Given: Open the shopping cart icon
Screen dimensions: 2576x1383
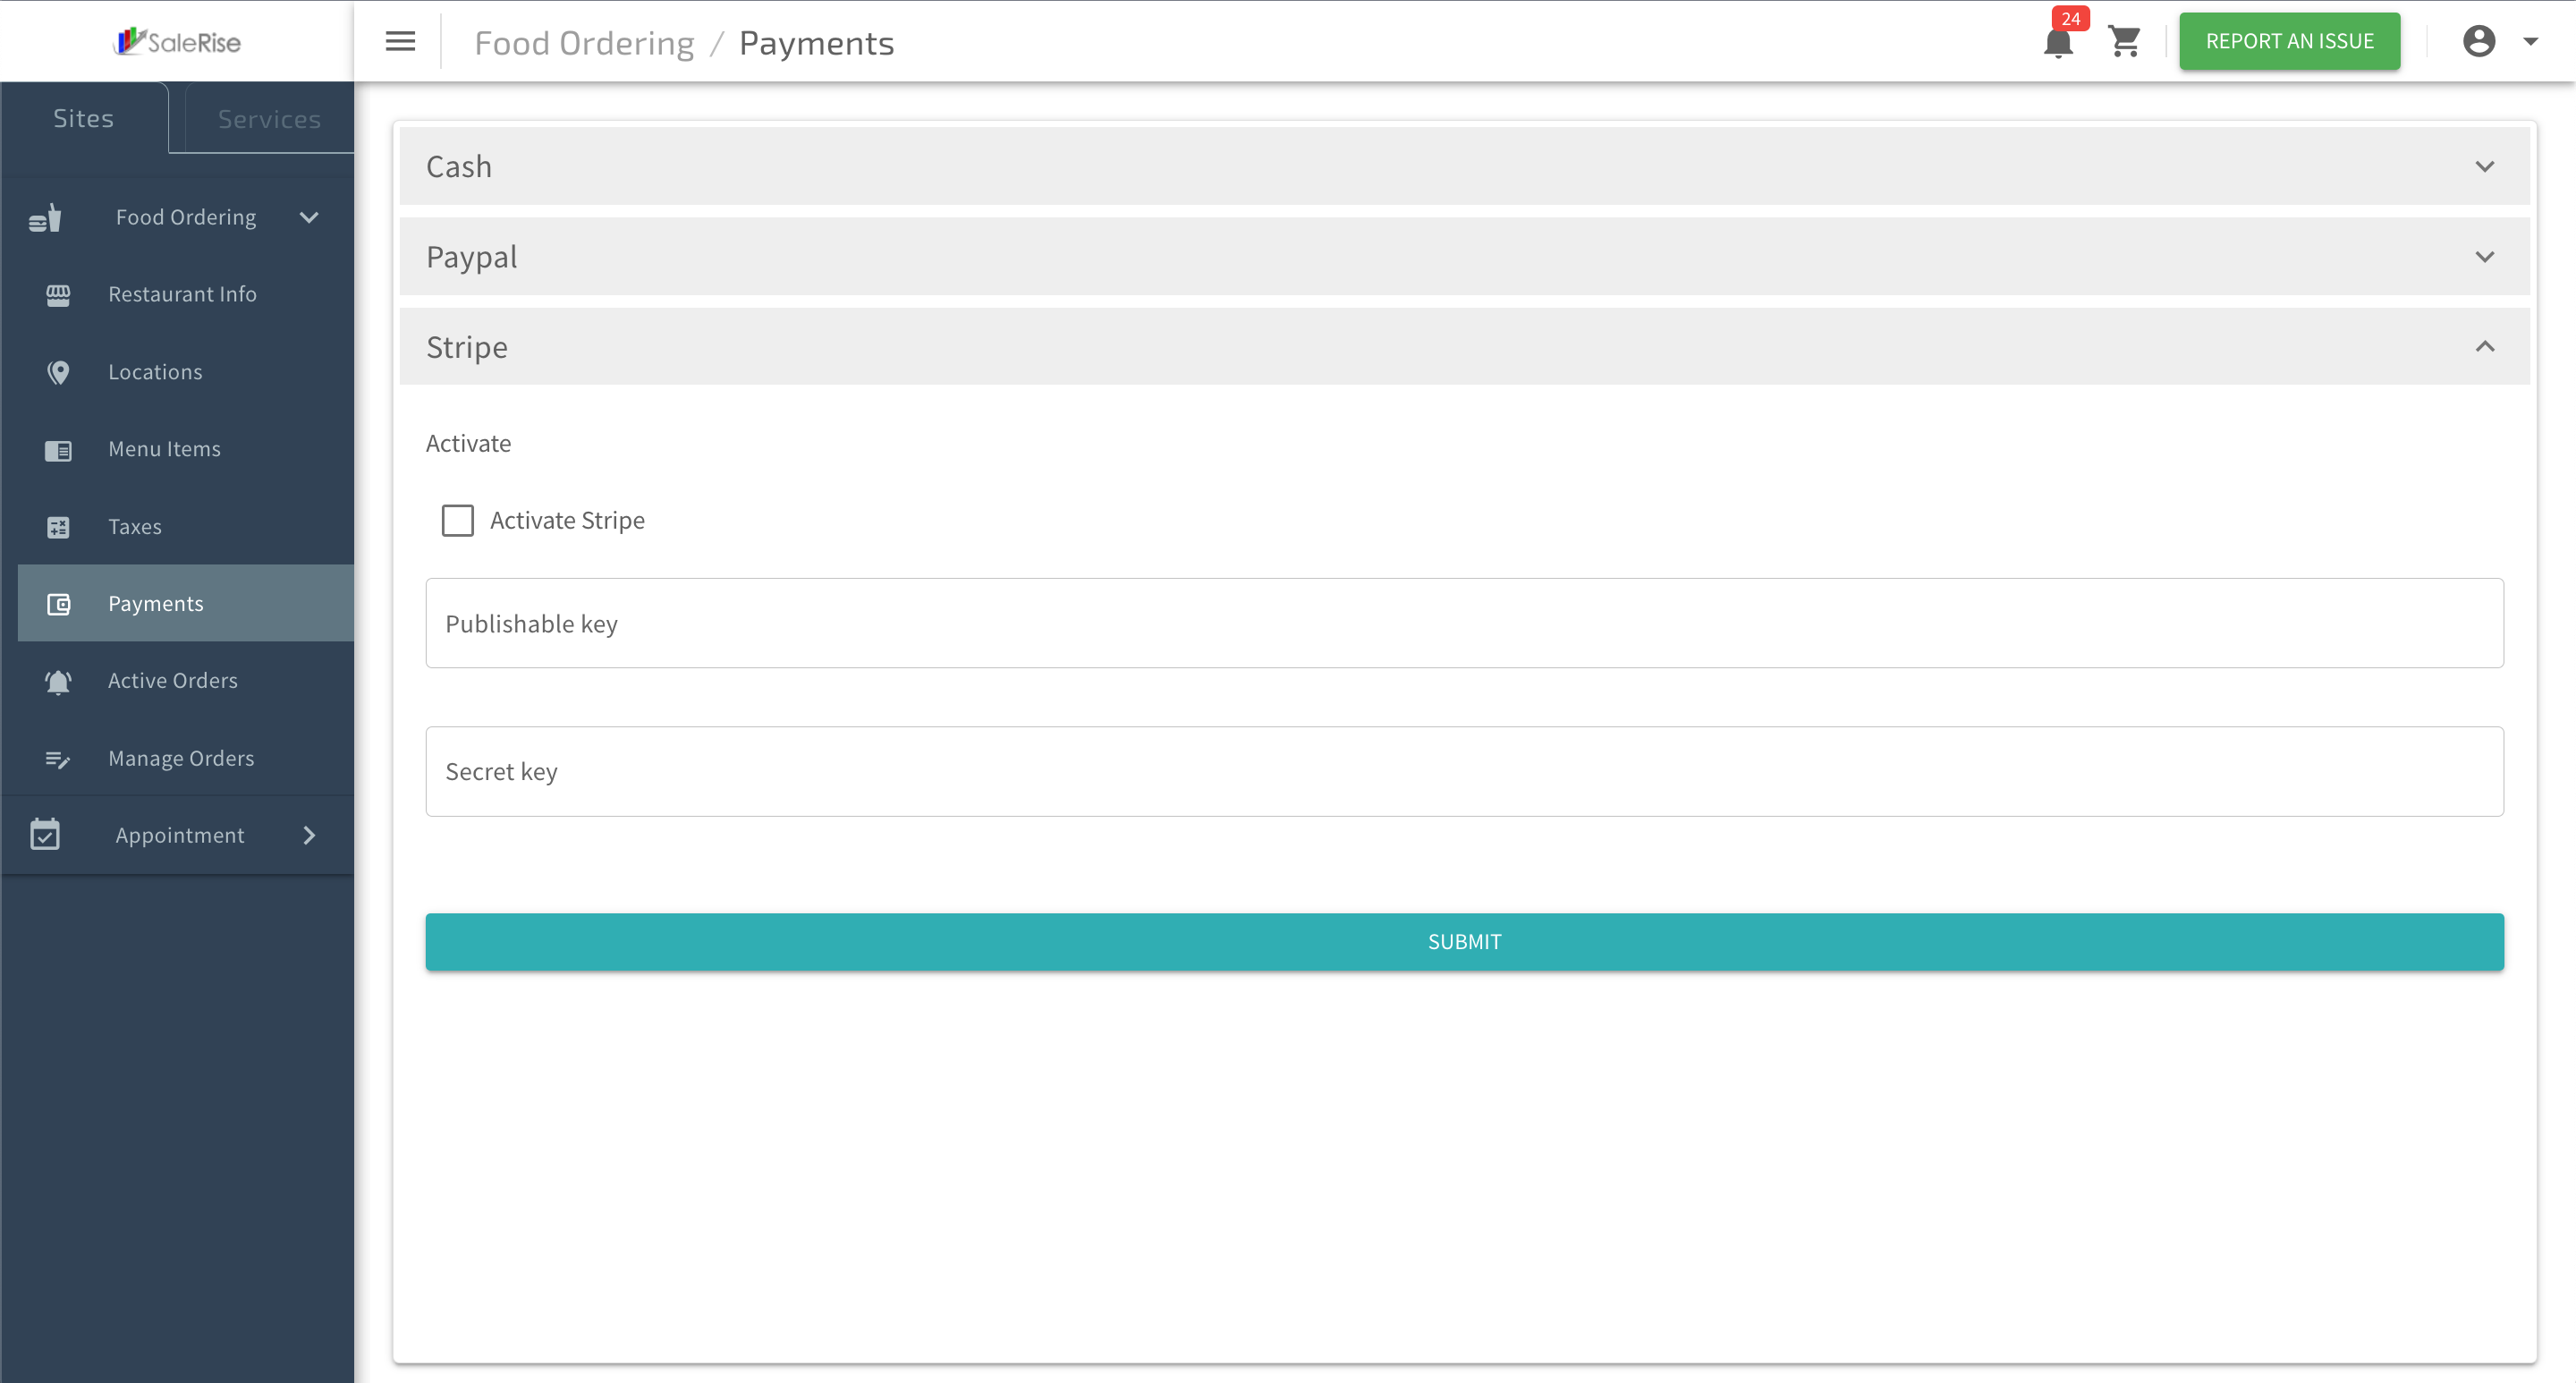Looking at the screenshot, I should click(x=2124, y=41).
